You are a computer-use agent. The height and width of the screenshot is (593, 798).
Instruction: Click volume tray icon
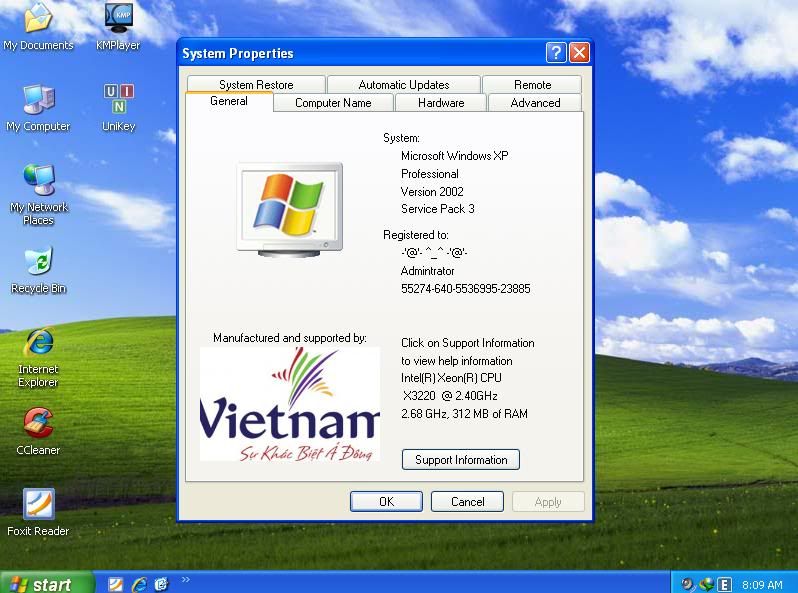click(688, 584)
